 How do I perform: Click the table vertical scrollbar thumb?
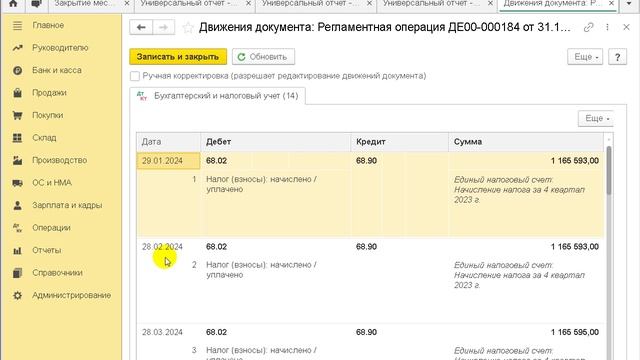point(609,171)
